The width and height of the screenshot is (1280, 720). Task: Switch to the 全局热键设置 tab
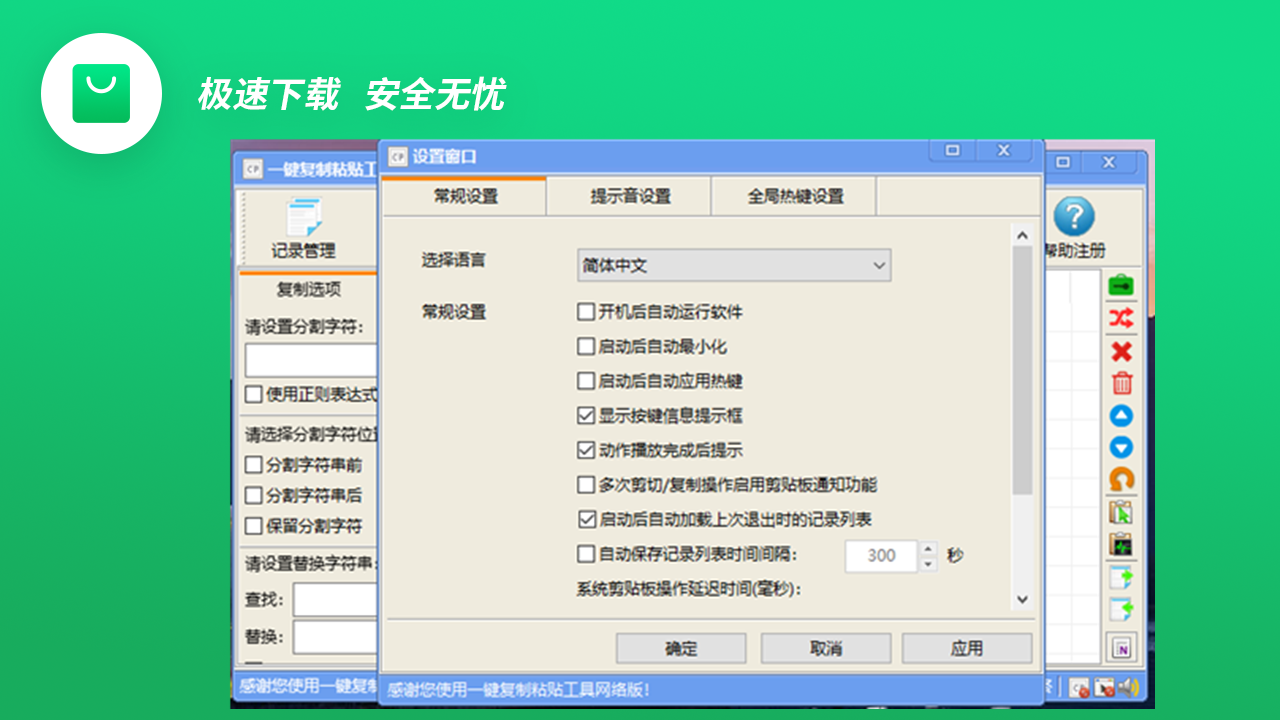click(793, 196)
